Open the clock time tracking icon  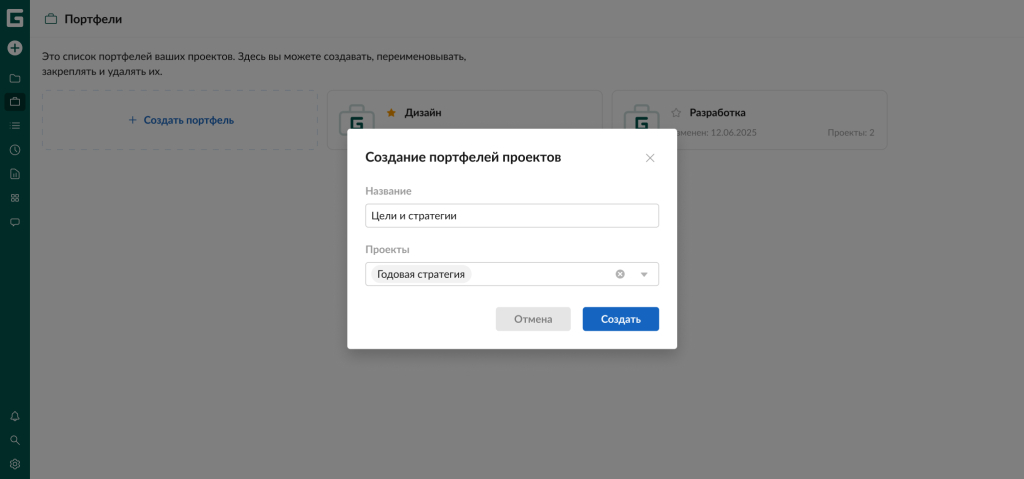tap(14, 150)
